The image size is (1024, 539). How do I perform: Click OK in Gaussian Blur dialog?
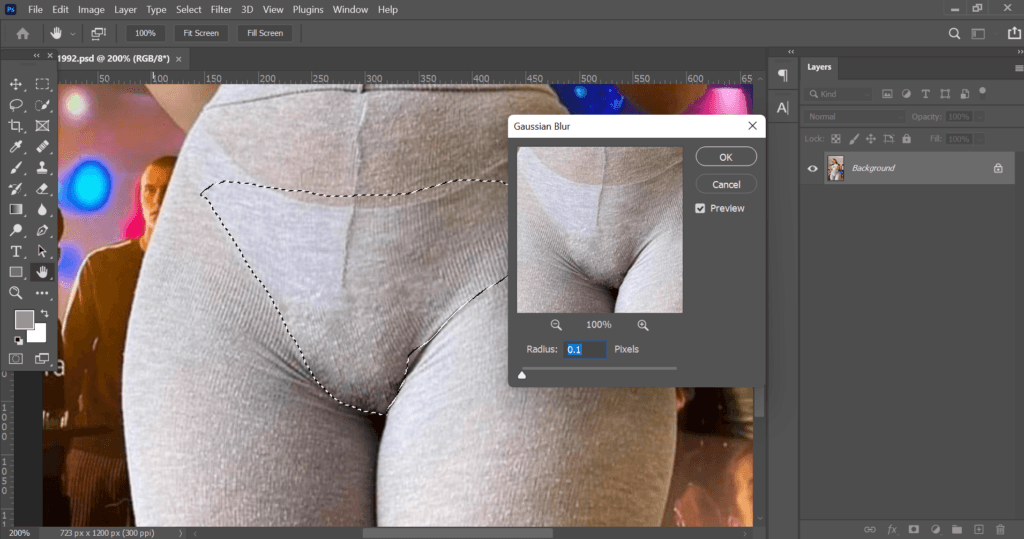click(726, 157)
